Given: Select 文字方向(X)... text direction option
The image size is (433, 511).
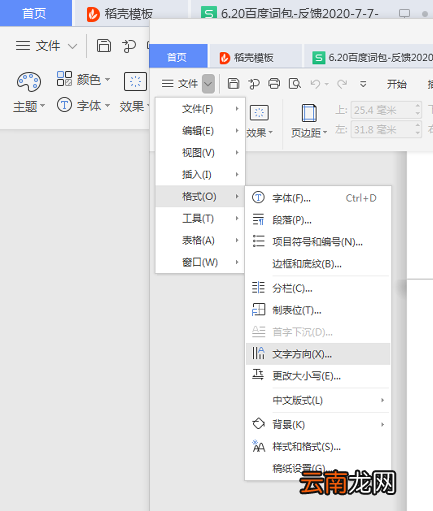Looking at the screenshot, I should point(318,354).
